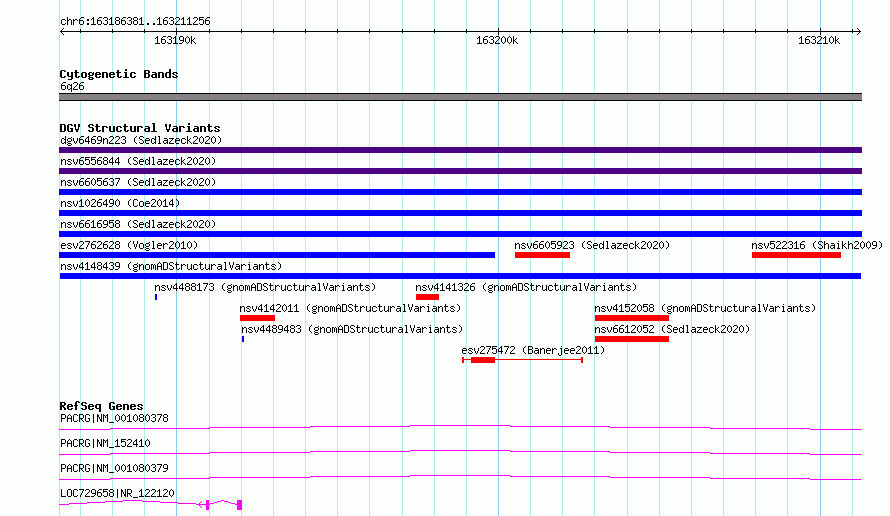
Task: Click the red bar under nsv6612052 (Sedlazeck2020)
Action: 632,339
